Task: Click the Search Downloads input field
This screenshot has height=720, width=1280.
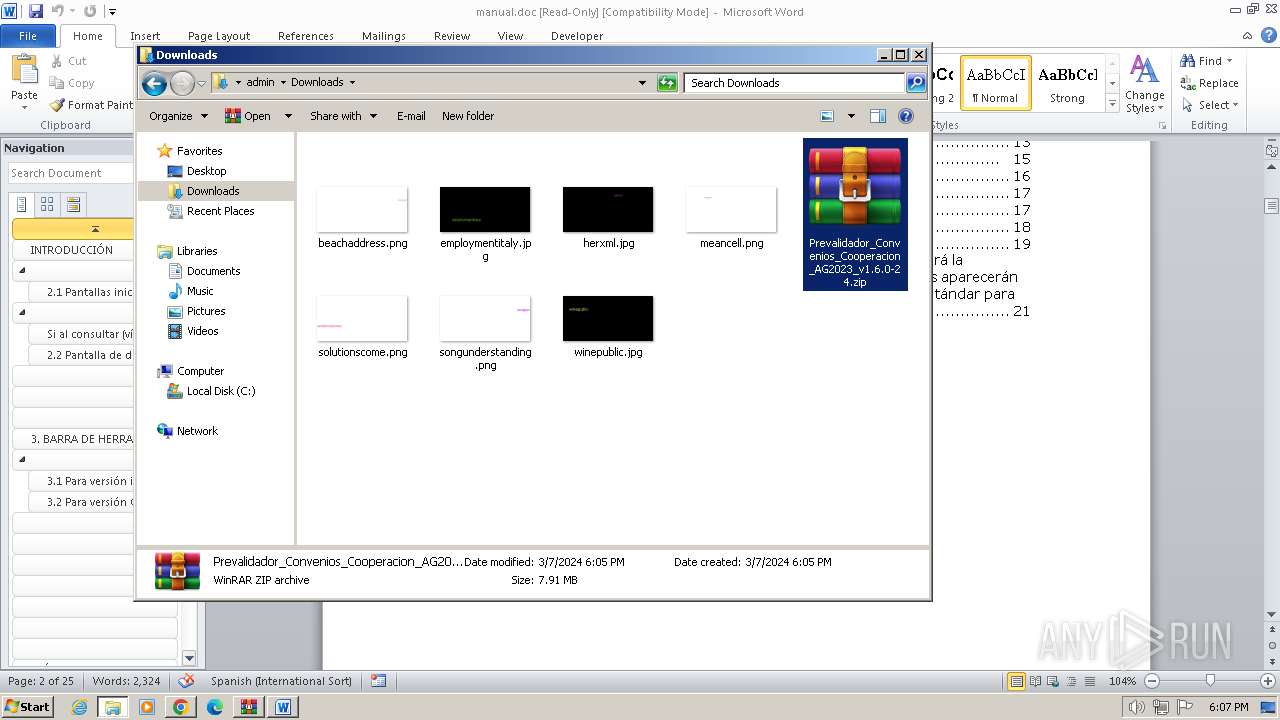Action: [794, 83]
